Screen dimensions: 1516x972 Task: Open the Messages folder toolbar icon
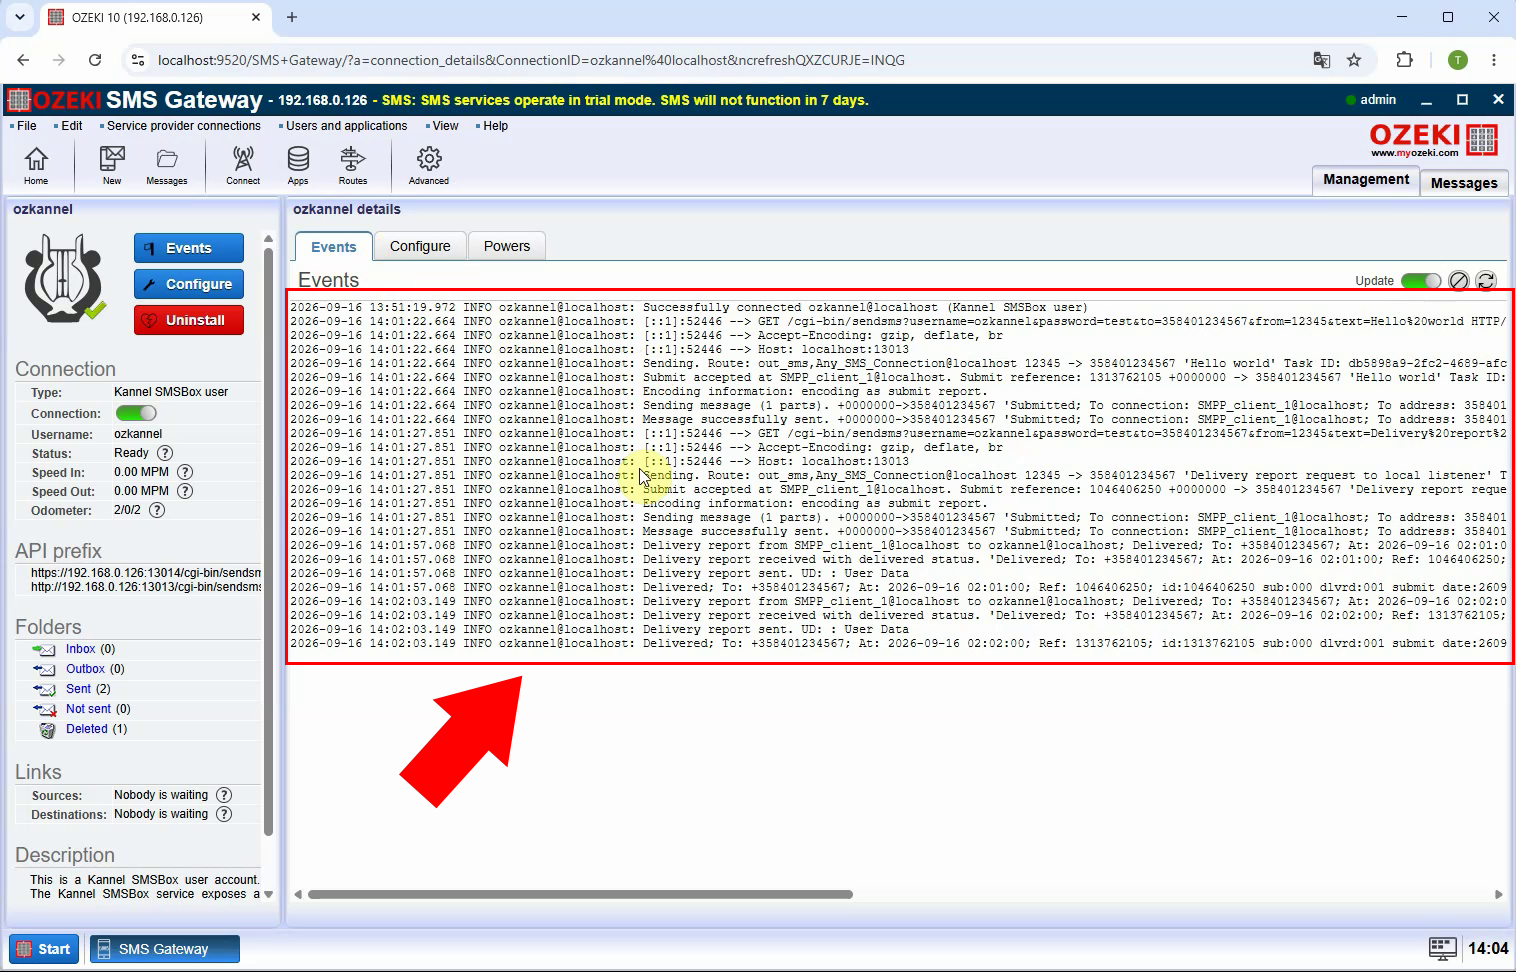[167, 165]
